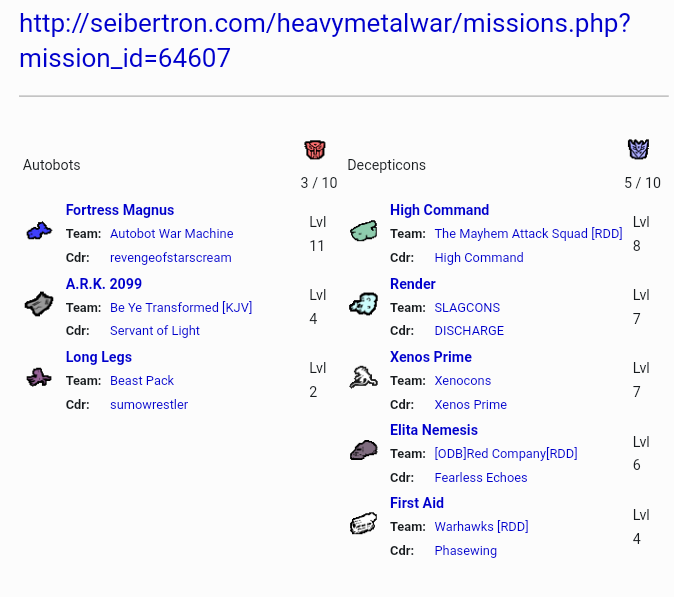Click the Render character icon
Viewport: 674px width, 597px height.
point(363,304)
